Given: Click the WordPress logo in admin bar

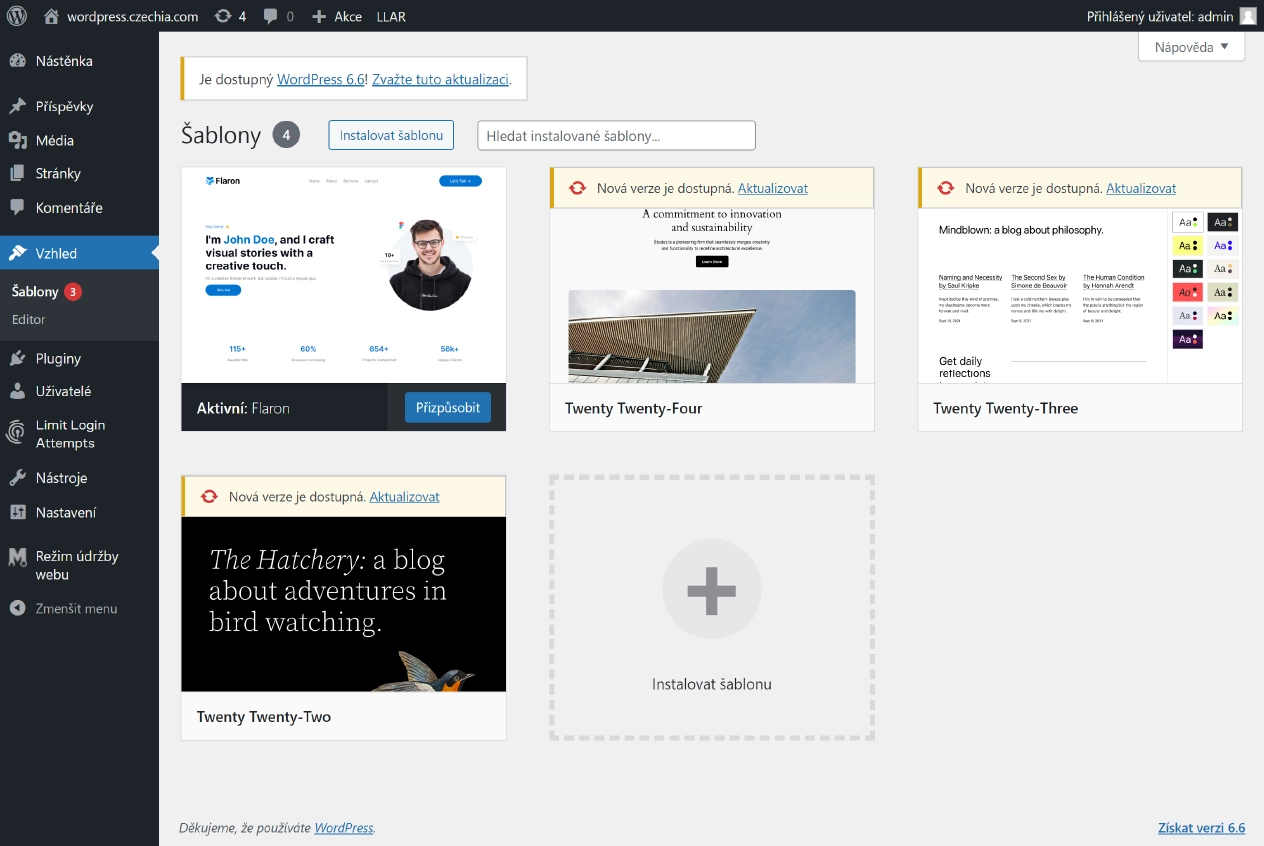Looking at the screenshot, I should click(17, 16).
